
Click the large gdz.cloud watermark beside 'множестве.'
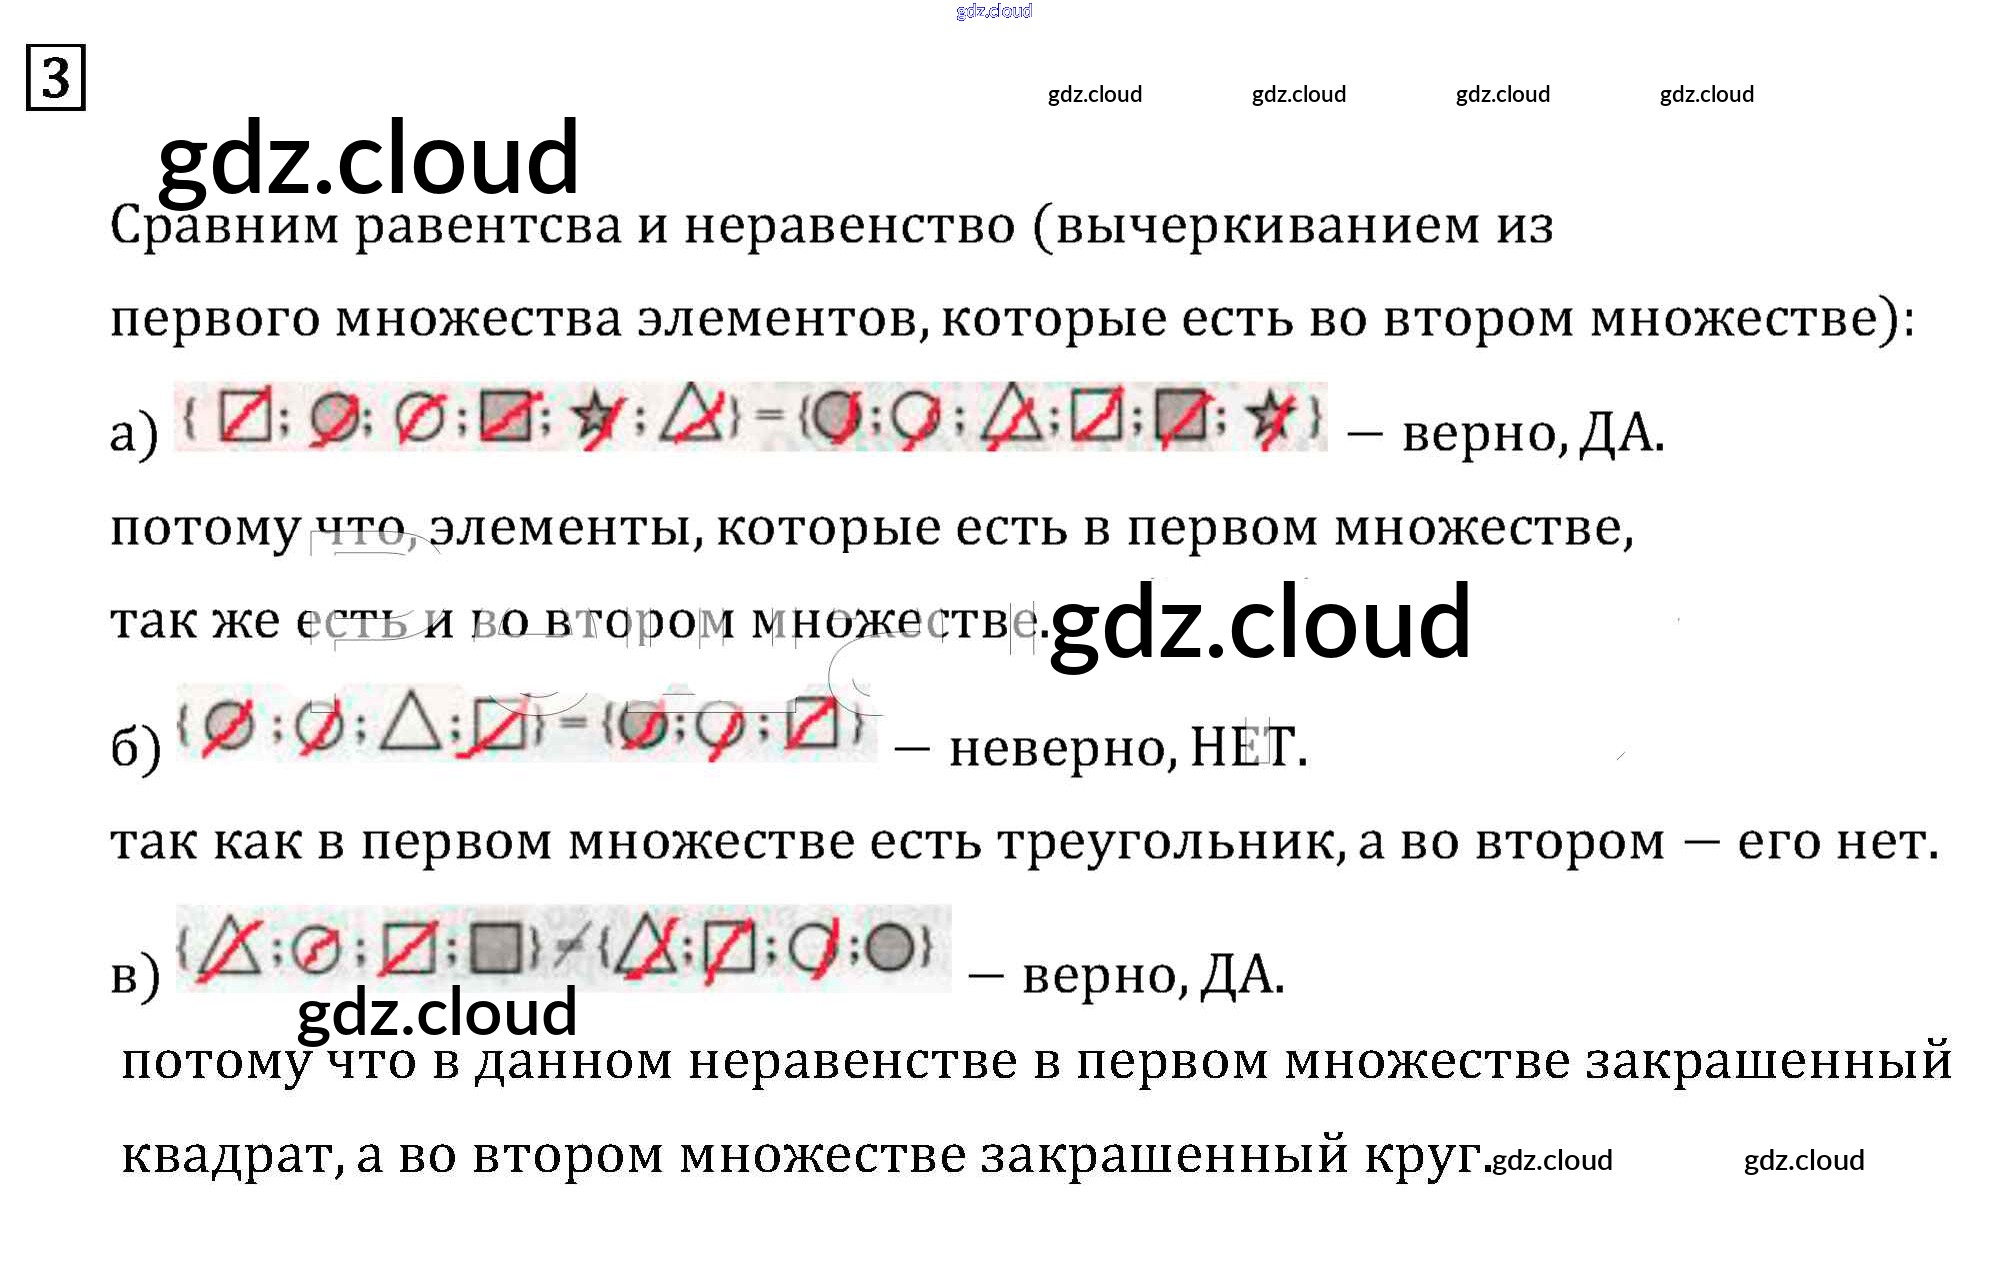[x=1260, y=623]
